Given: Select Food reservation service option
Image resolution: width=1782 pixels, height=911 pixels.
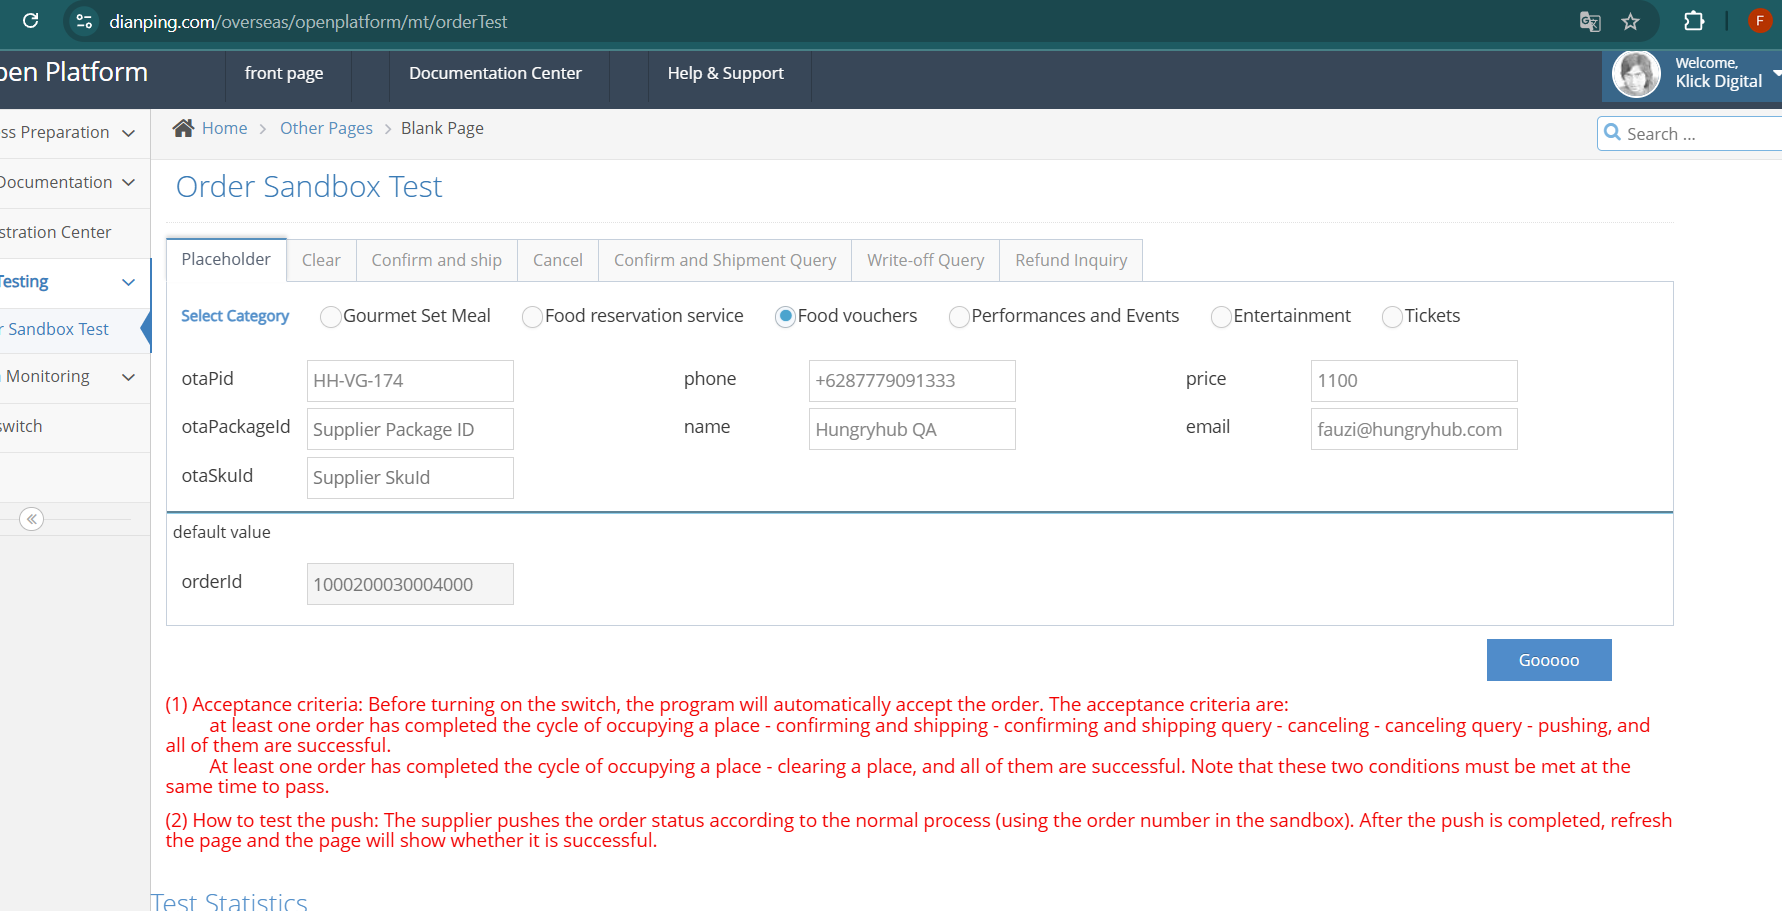Looking at the screenshot, I should pyautogui.click(x=532, y=317).
